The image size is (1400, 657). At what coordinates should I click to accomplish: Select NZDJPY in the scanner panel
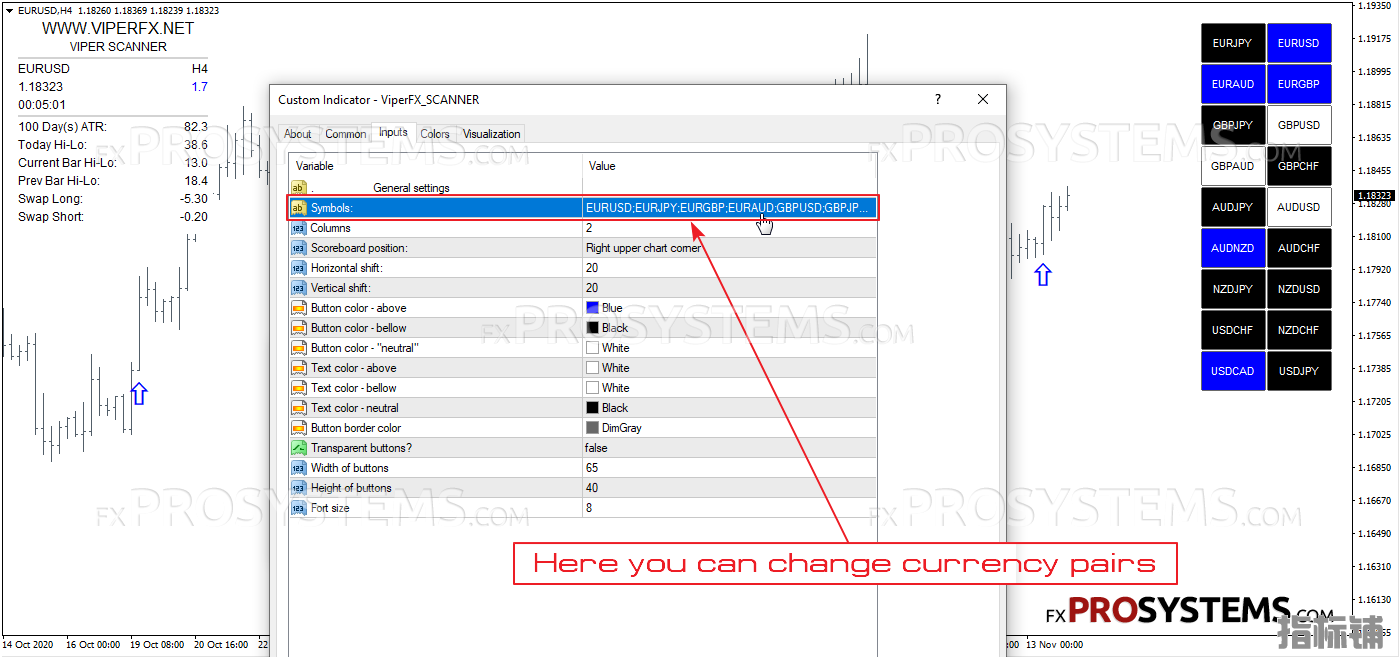[1232, 290]
